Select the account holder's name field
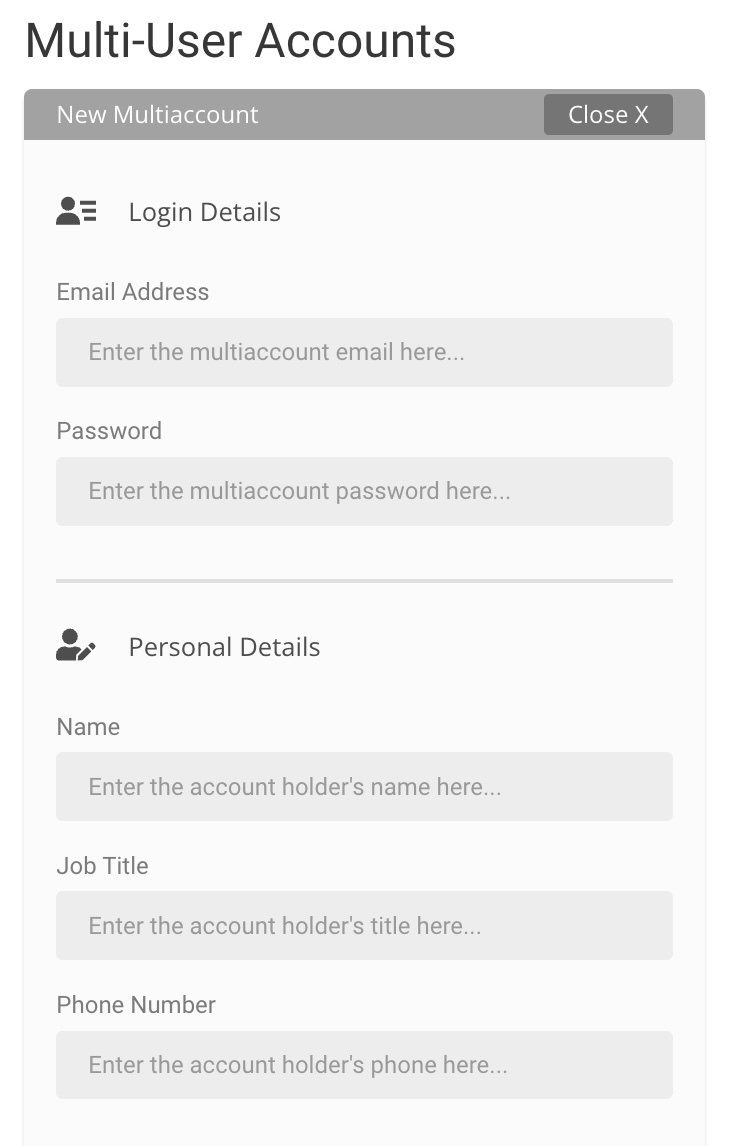The image size is (742, 1146). [364, 786]
